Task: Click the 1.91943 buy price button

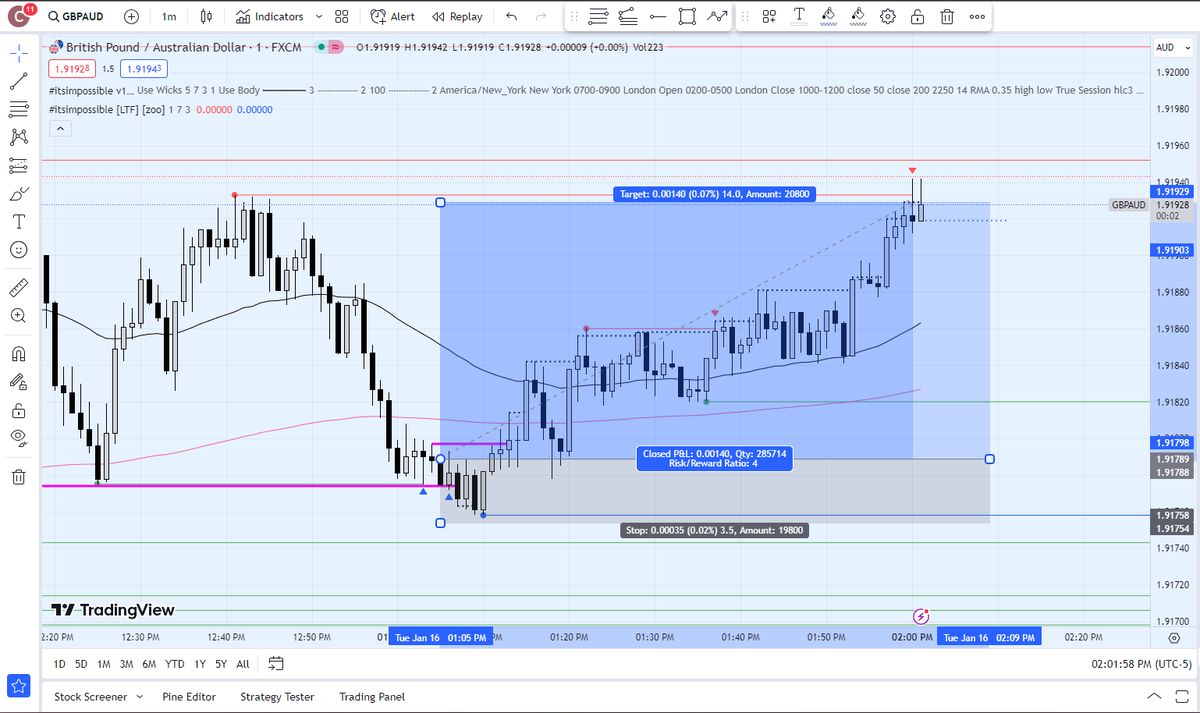Action: [x=143, y=69]
